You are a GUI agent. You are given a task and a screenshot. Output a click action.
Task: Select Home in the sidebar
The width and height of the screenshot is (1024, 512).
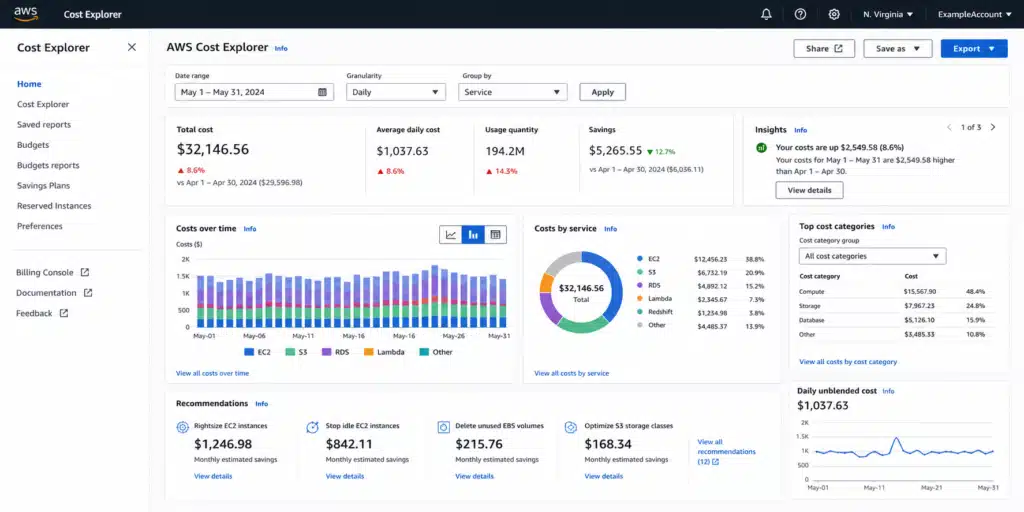coord(29,84)
